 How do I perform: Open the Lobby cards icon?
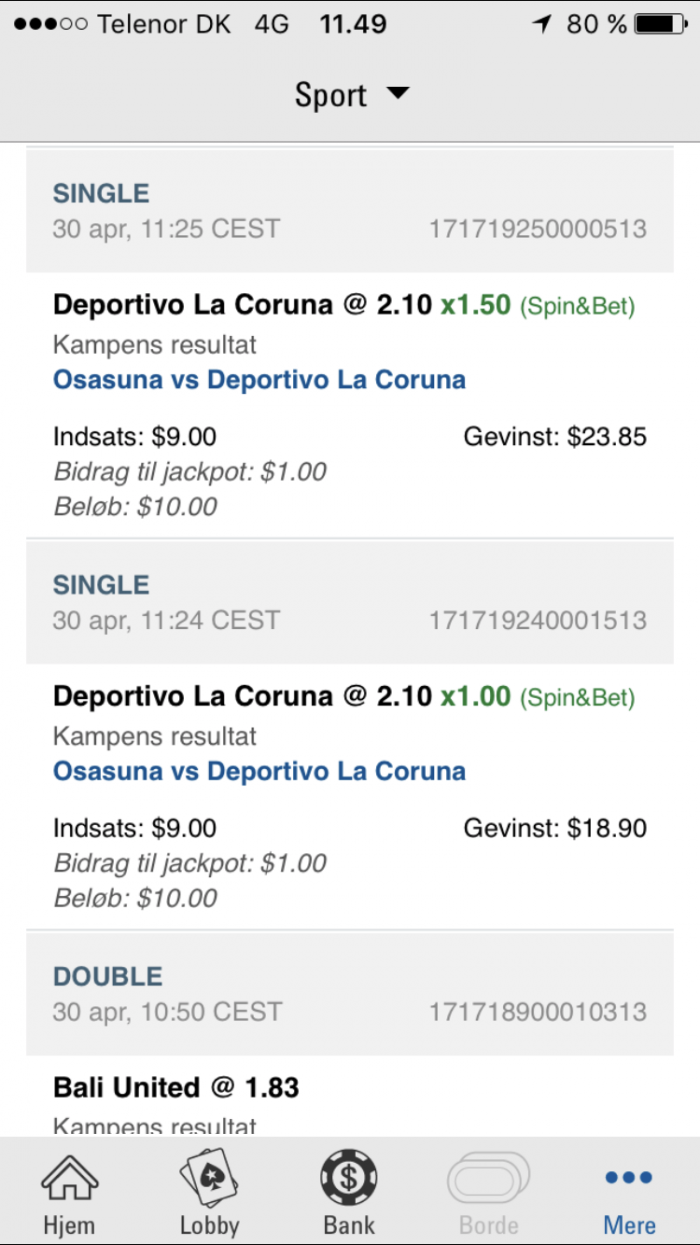click(209, 1179)
